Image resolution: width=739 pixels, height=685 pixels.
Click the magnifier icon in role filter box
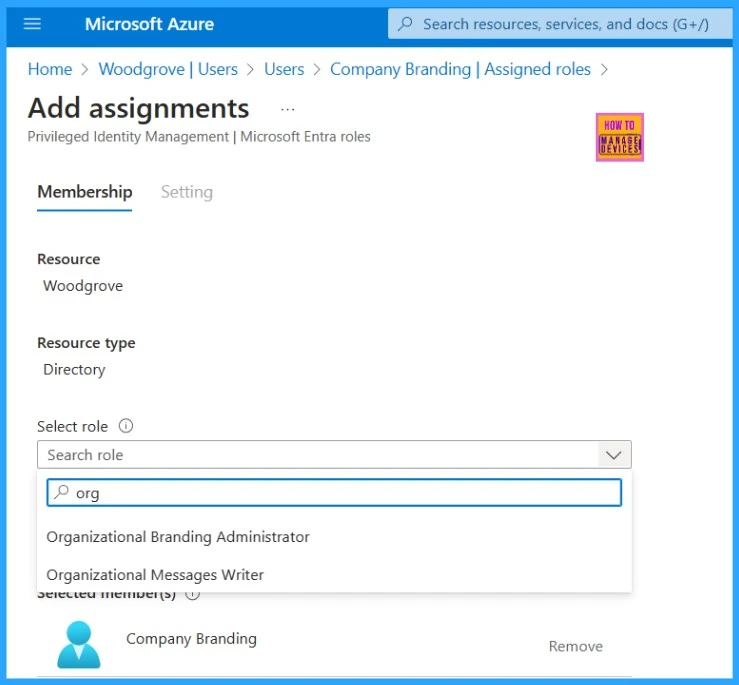pyautogui.click(x=62, y=492)
